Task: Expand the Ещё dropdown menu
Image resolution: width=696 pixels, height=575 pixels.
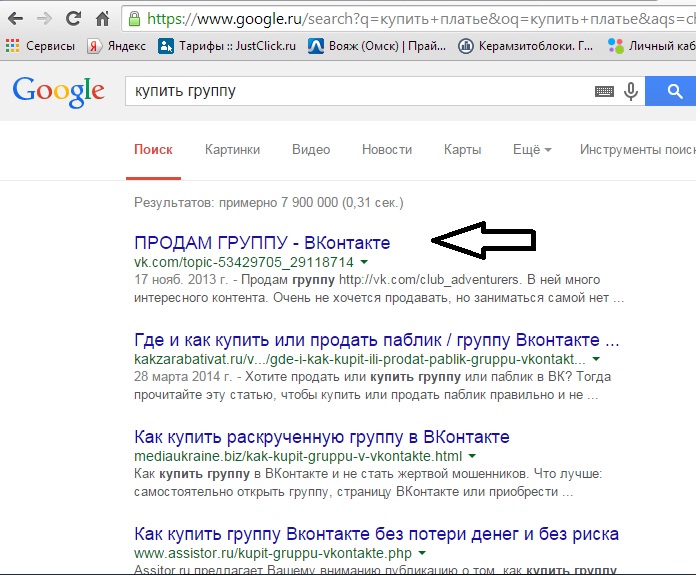Action: (x=532, y=150)
